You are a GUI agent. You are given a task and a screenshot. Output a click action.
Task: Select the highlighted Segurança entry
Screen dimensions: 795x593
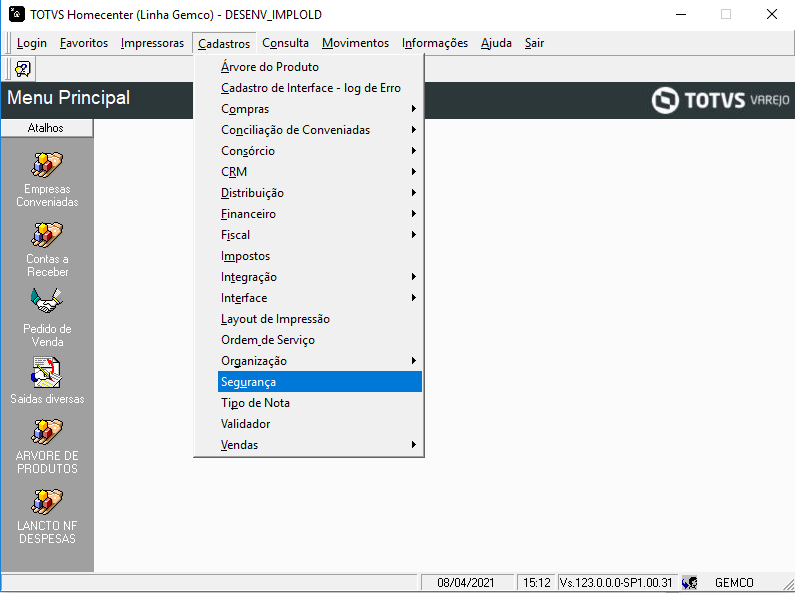[x=320, y=382]
